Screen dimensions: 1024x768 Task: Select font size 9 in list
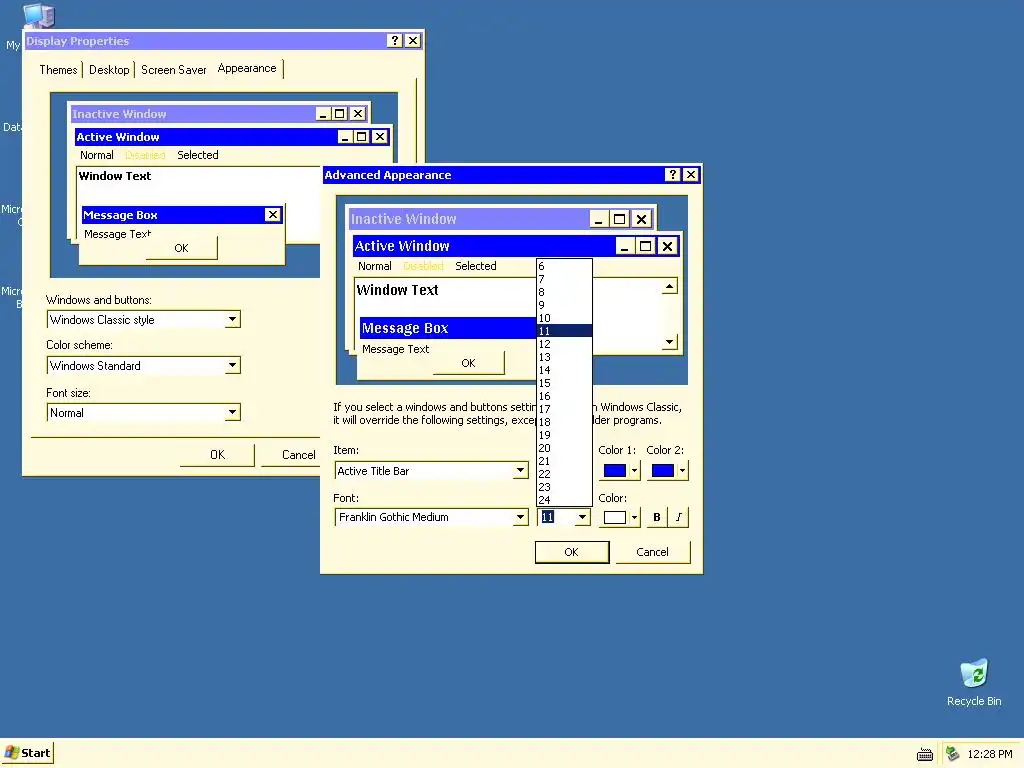pos(564,305)
